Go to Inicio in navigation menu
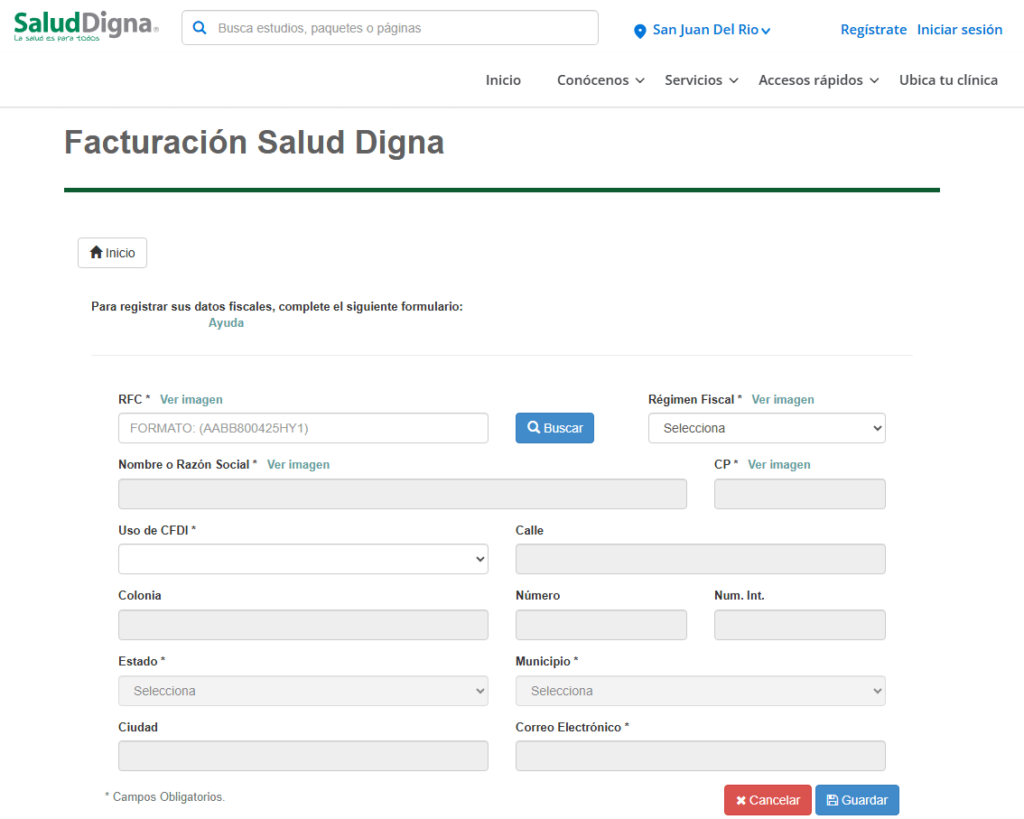This screenshot has width=1024, height=819. tap(503, 80)
